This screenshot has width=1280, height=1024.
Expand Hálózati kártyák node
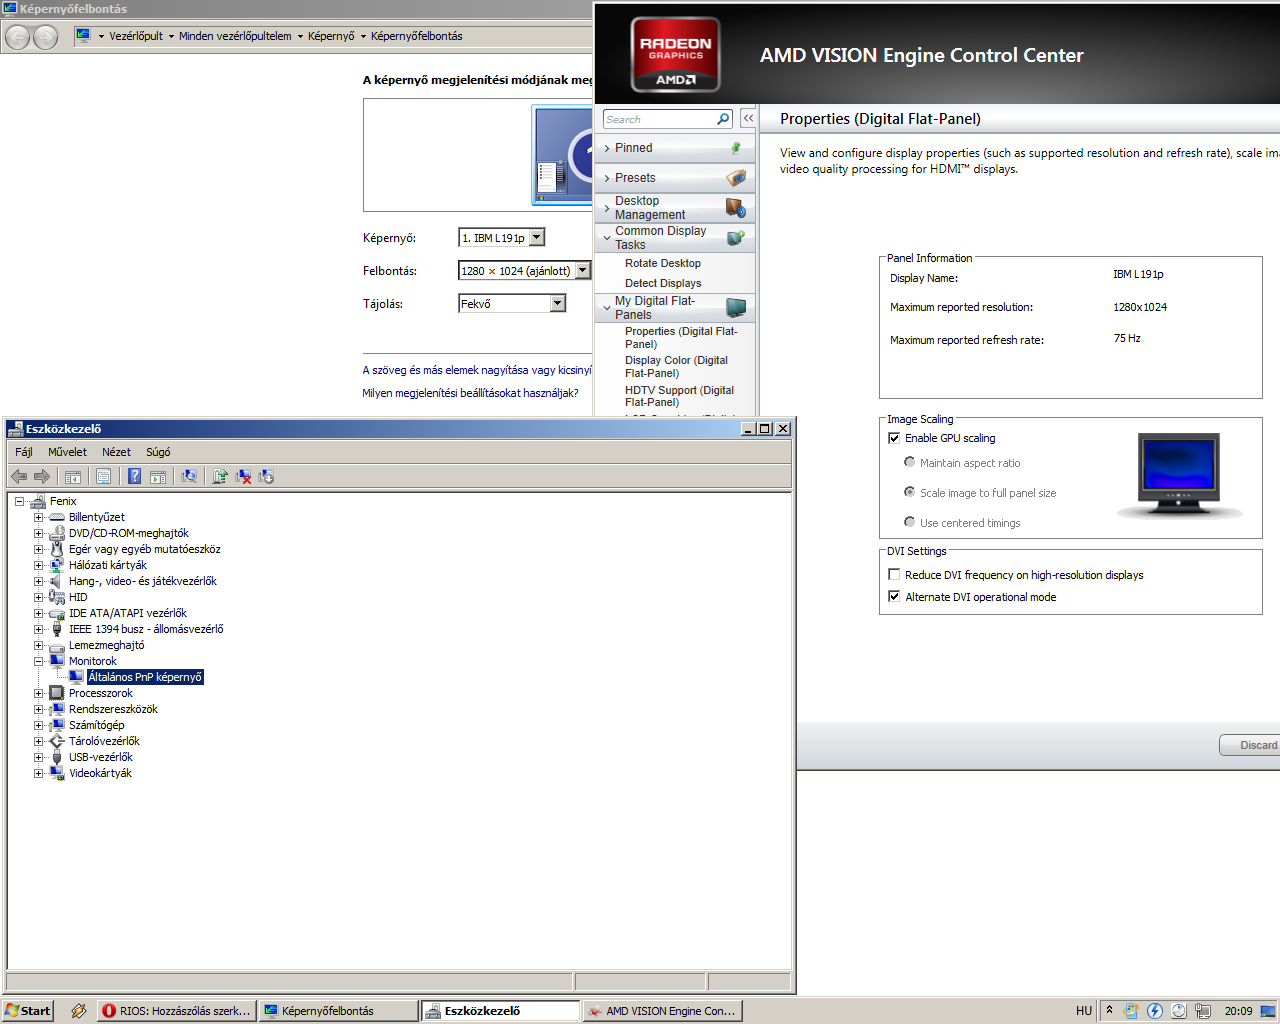point(38,565)
